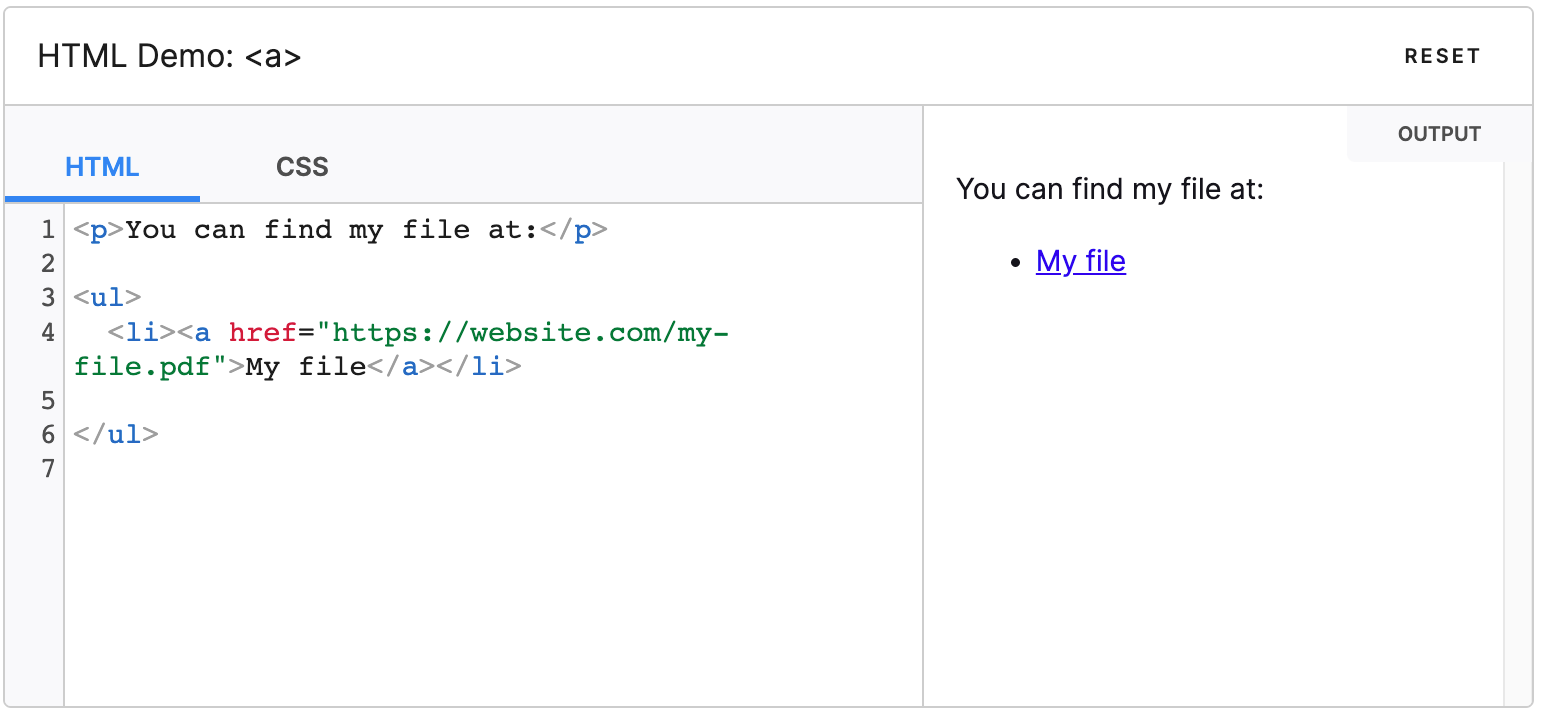Select the HTML editor tab
The width and height of the screenshot is (1542, 714).
[x=102, y=167]
